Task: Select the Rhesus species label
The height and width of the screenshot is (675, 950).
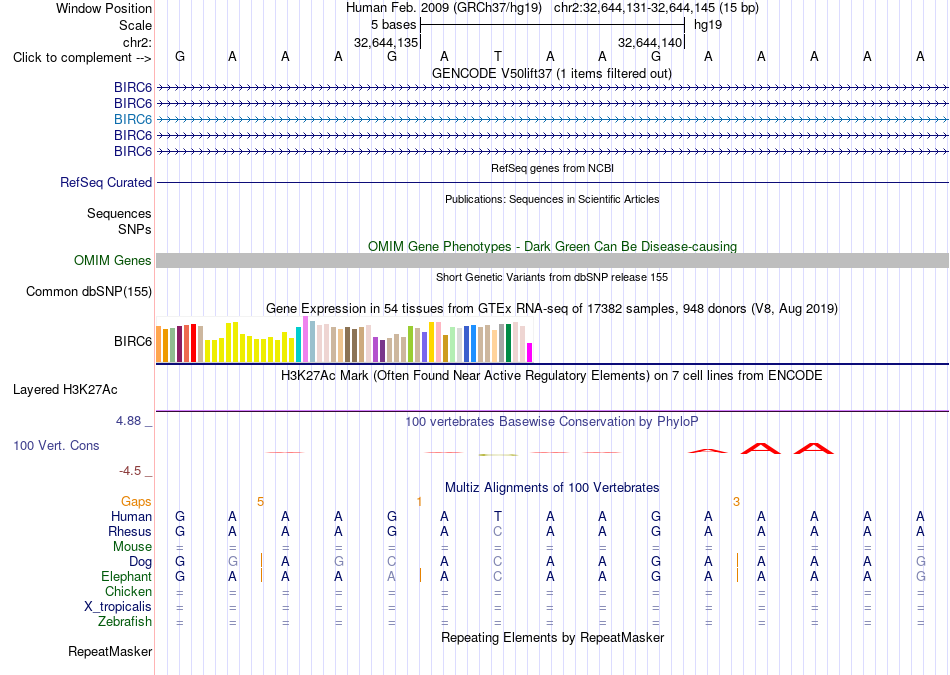Action: tap(130, 531)
